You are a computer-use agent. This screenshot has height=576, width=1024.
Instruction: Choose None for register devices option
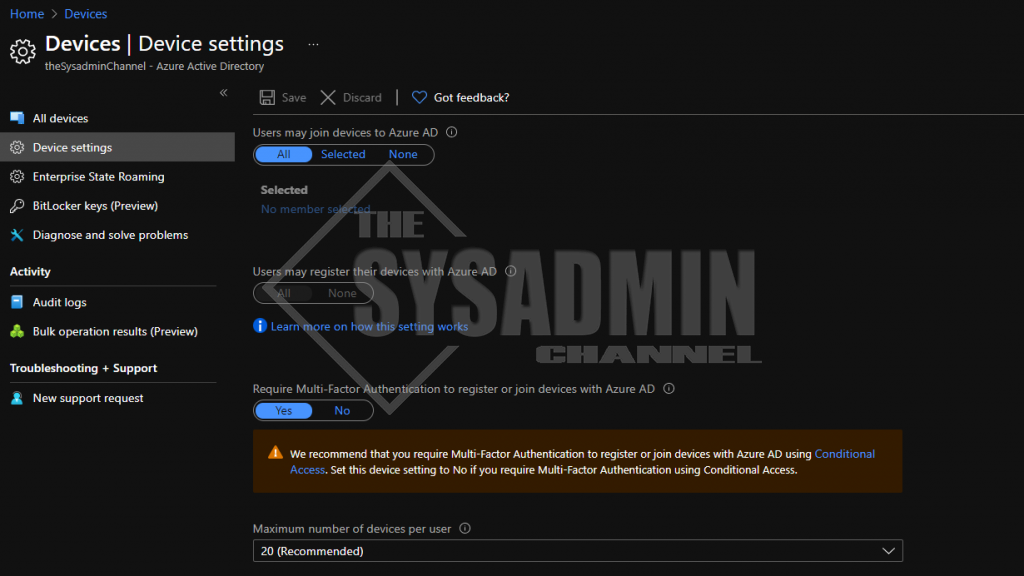point(342,293)
